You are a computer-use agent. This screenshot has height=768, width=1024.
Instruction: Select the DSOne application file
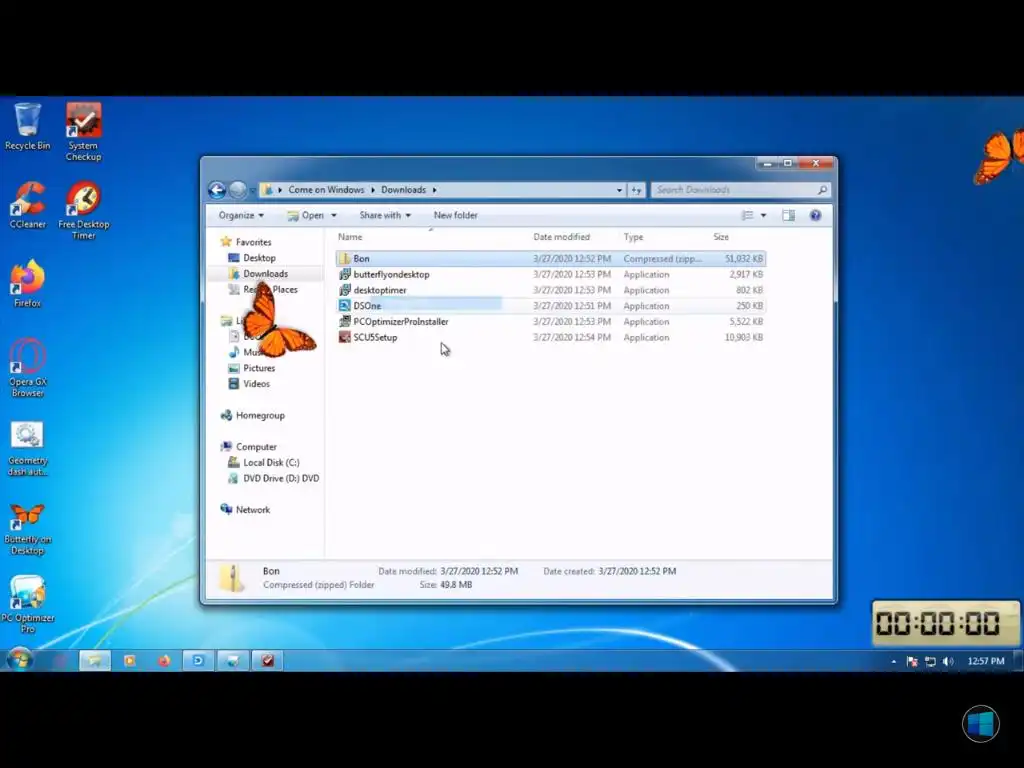pyautogui.click(x=551, y=306)
